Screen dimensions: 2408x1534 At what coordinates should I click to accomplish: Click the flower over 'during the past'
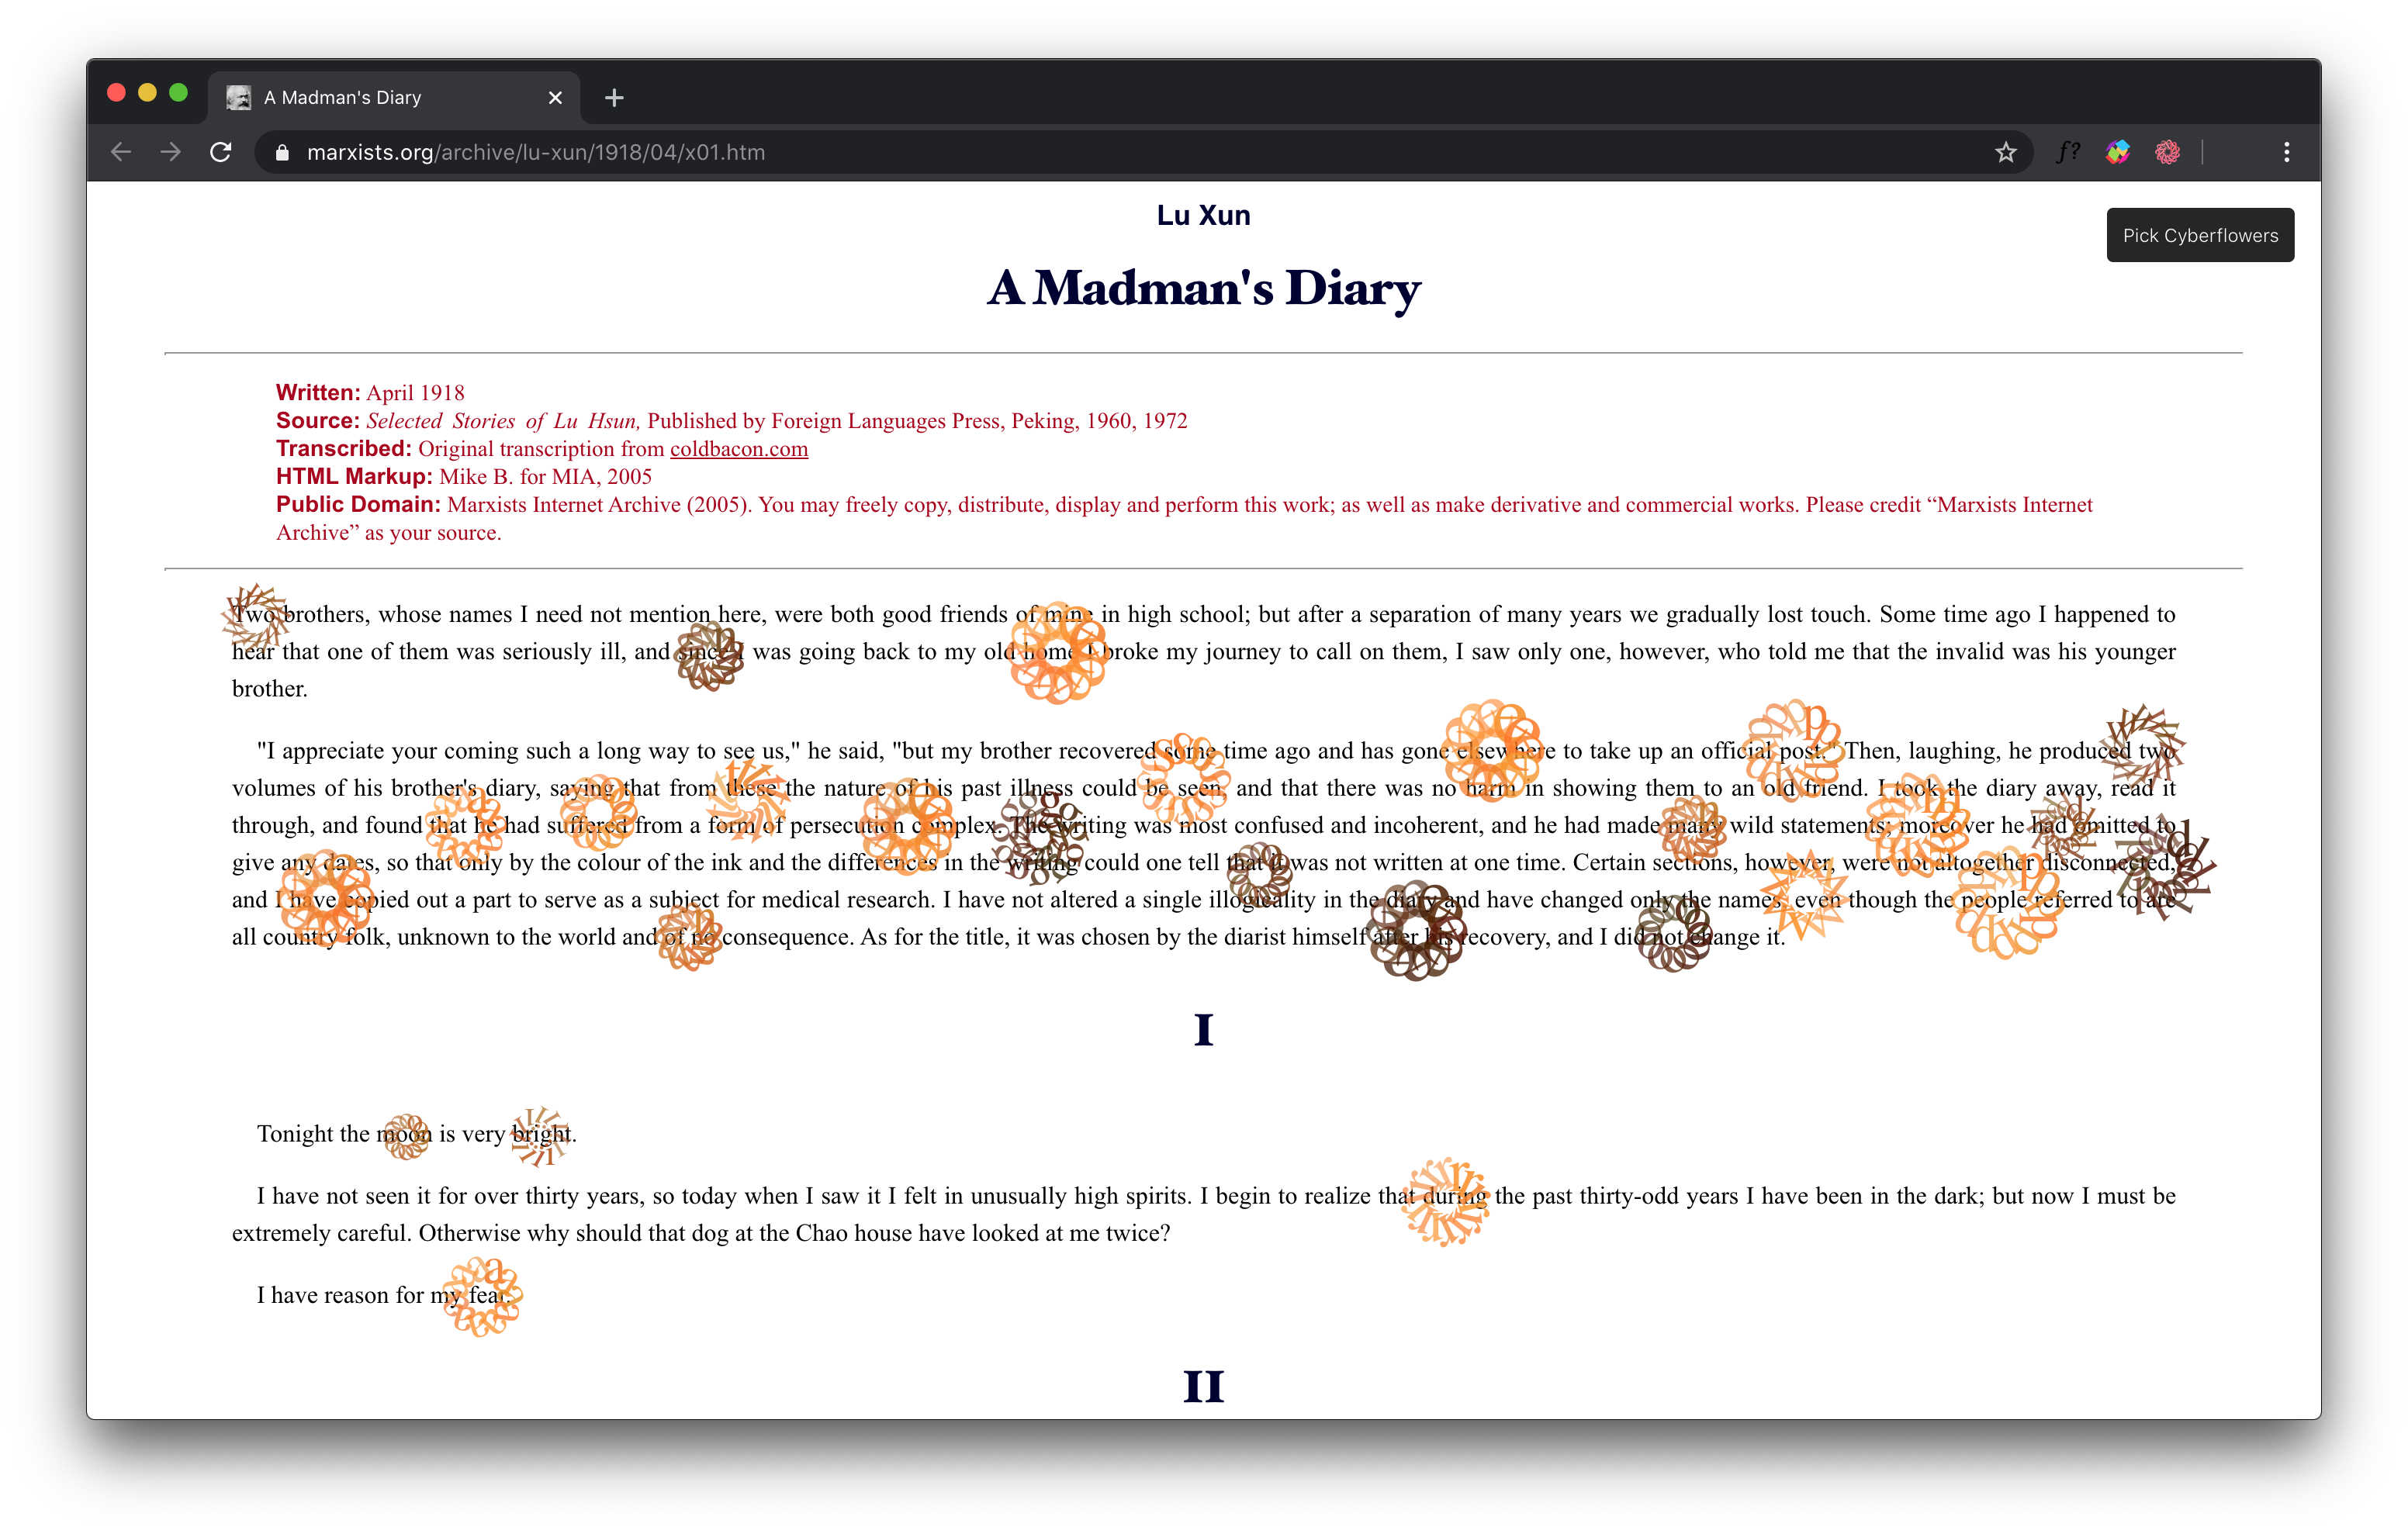click(1445, 1202)
